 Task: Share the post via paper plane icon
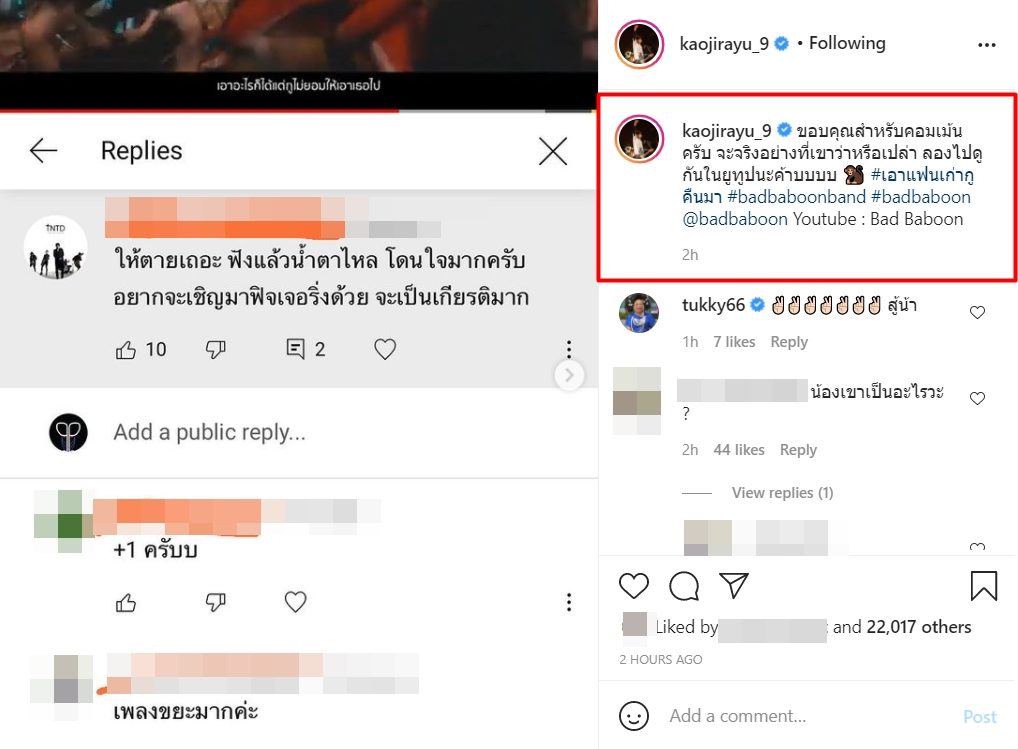click(x=734, y=585)
